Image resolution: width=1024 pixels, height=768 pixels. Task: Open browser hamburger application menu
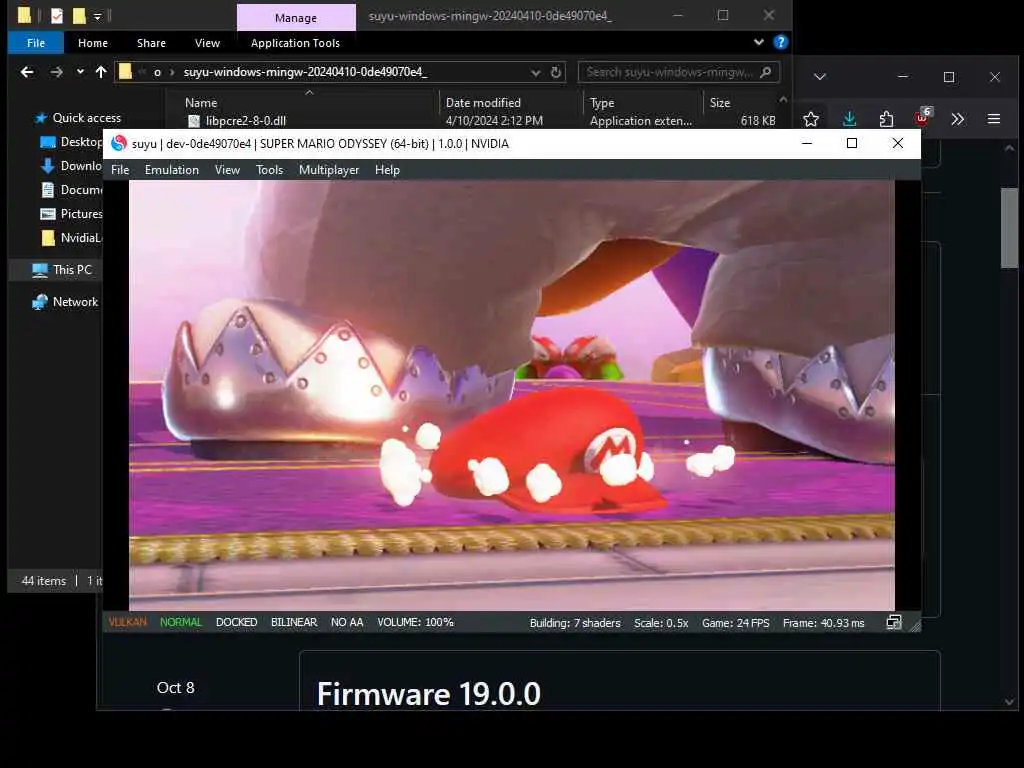pos(994,119)
